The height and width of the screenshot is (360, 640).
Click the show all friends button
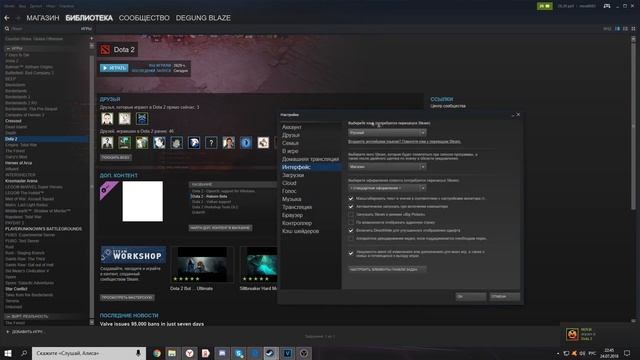(116, 158)
